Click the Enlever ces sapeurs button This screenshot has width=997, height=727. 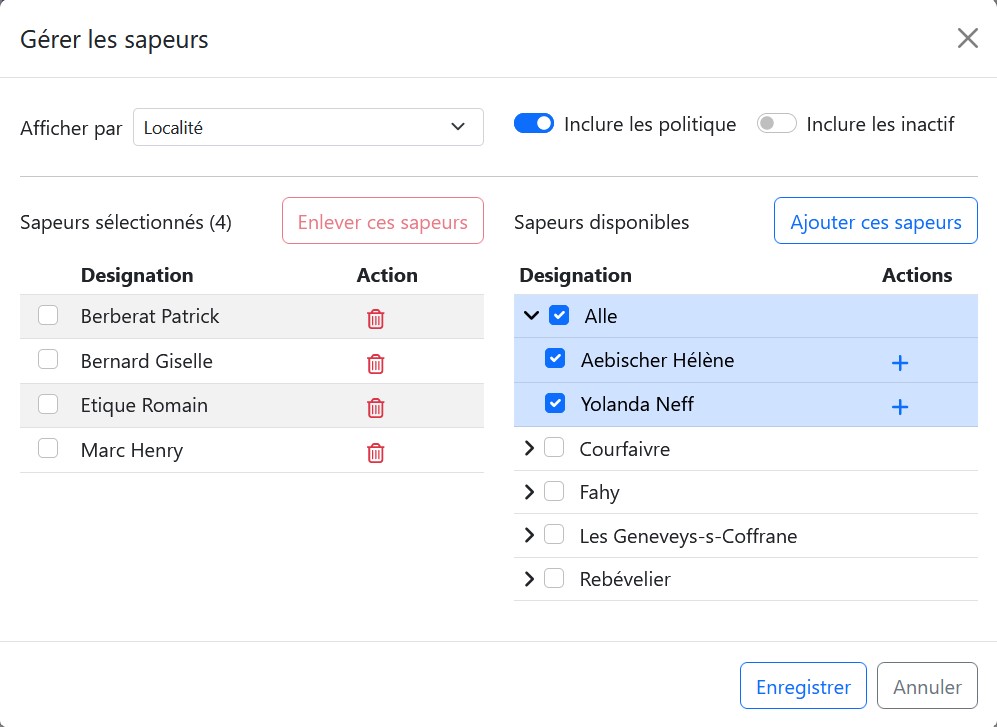(x=382, y=221)
